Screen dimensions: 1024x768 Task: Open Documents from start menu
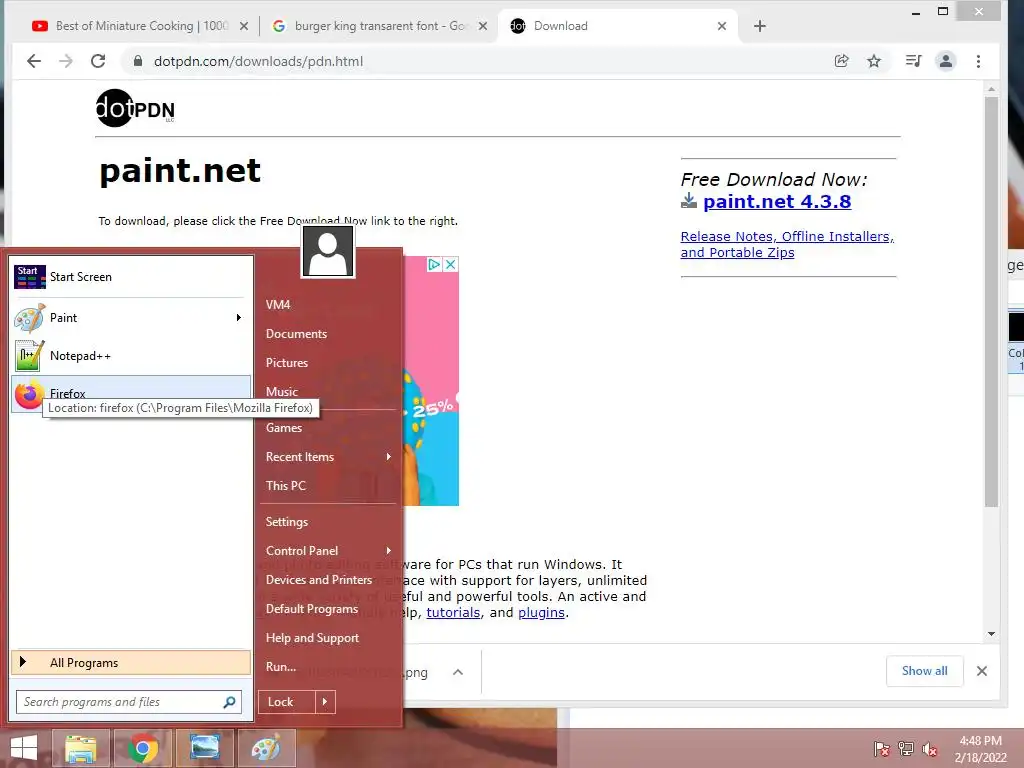pos(296,334)
